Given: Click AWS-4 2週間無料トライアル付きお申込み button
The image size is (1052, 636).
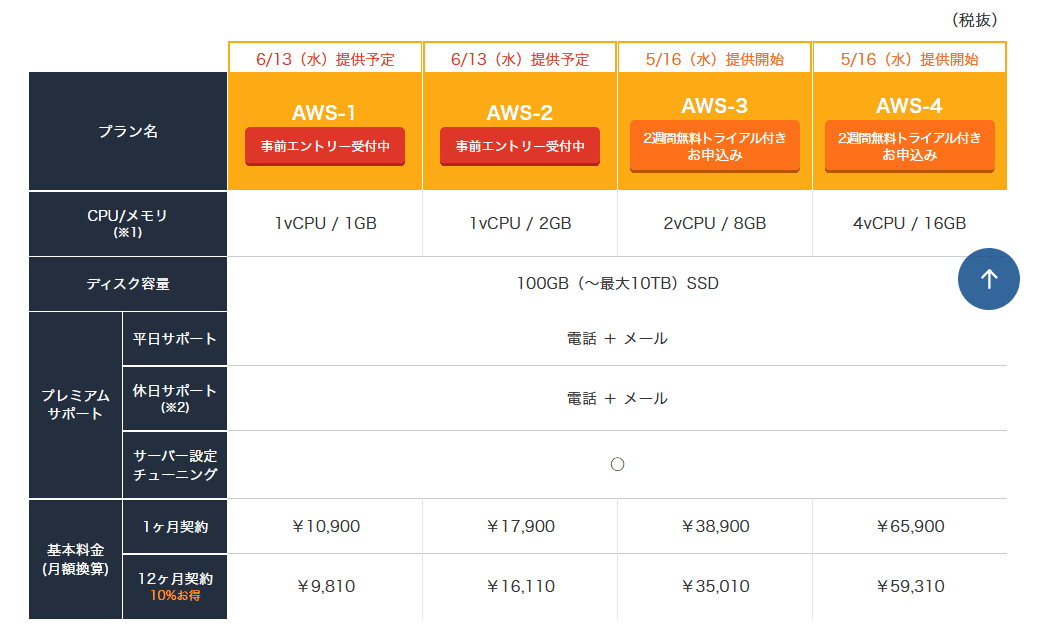Looking at the screenshot, I should click(909, 146).
